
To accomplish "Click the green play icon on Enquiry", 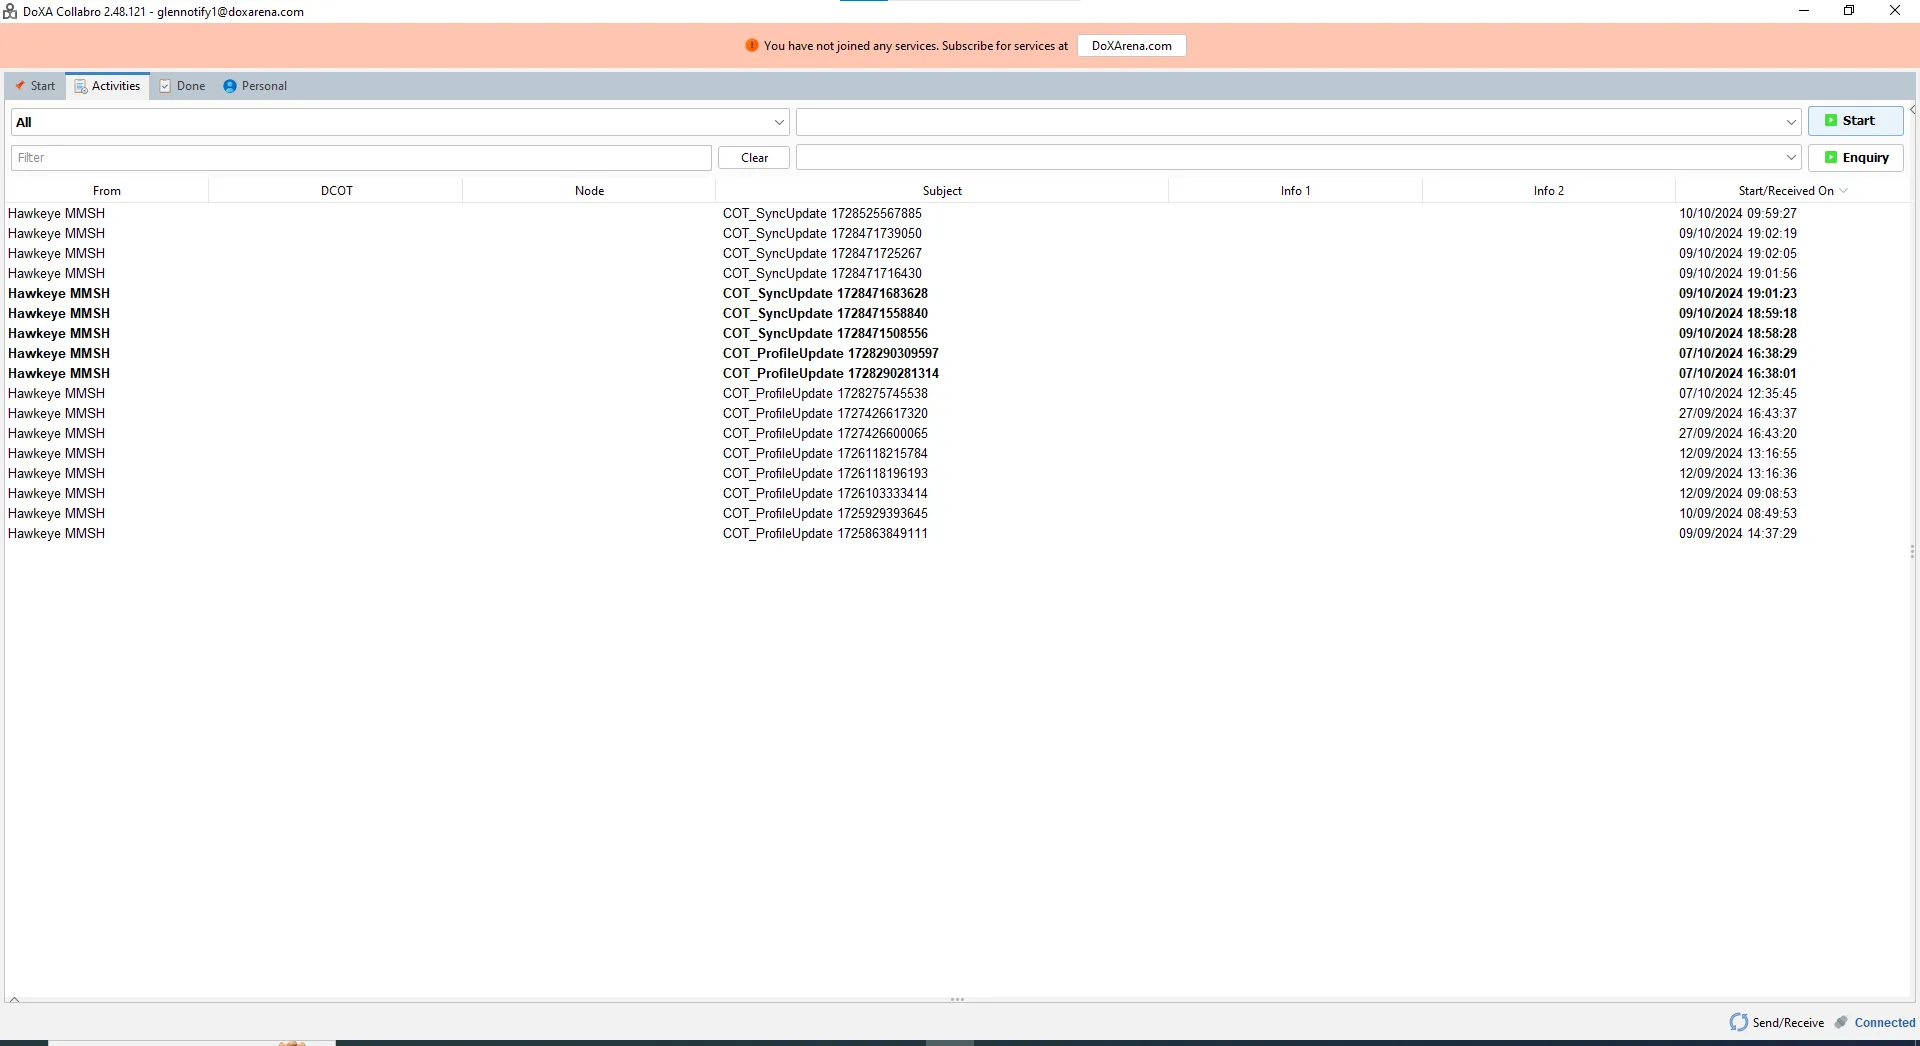I will pyautogui.click(x=1831, y=157).
